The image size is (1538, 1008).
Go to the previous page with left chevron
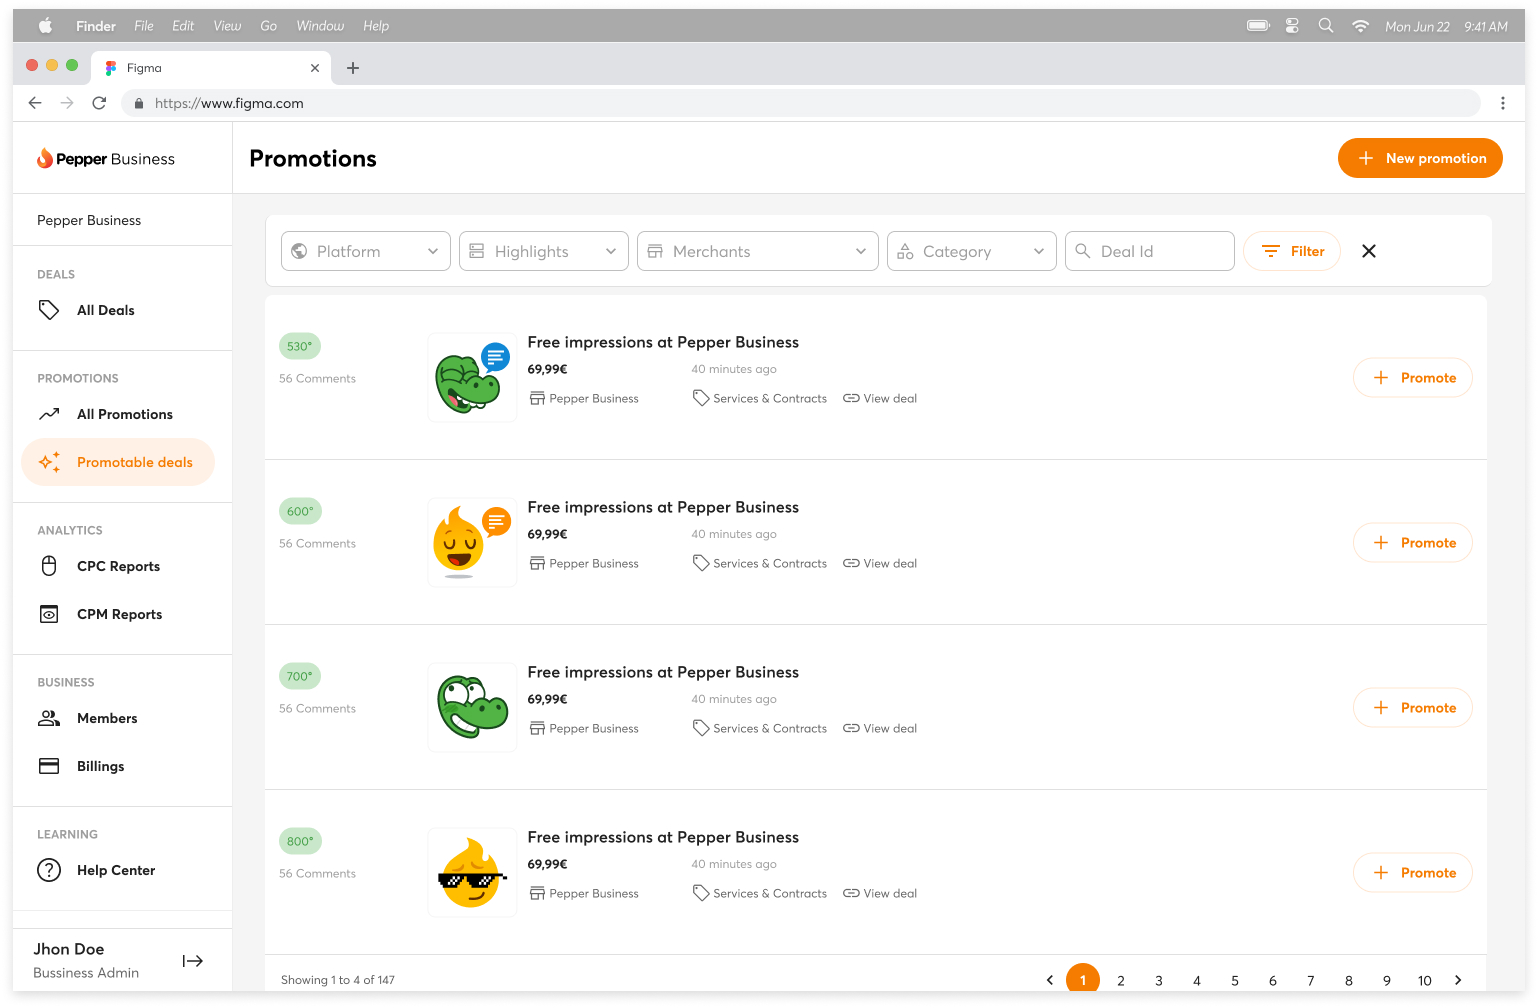pyautogui.click(x=1050, y=980)
